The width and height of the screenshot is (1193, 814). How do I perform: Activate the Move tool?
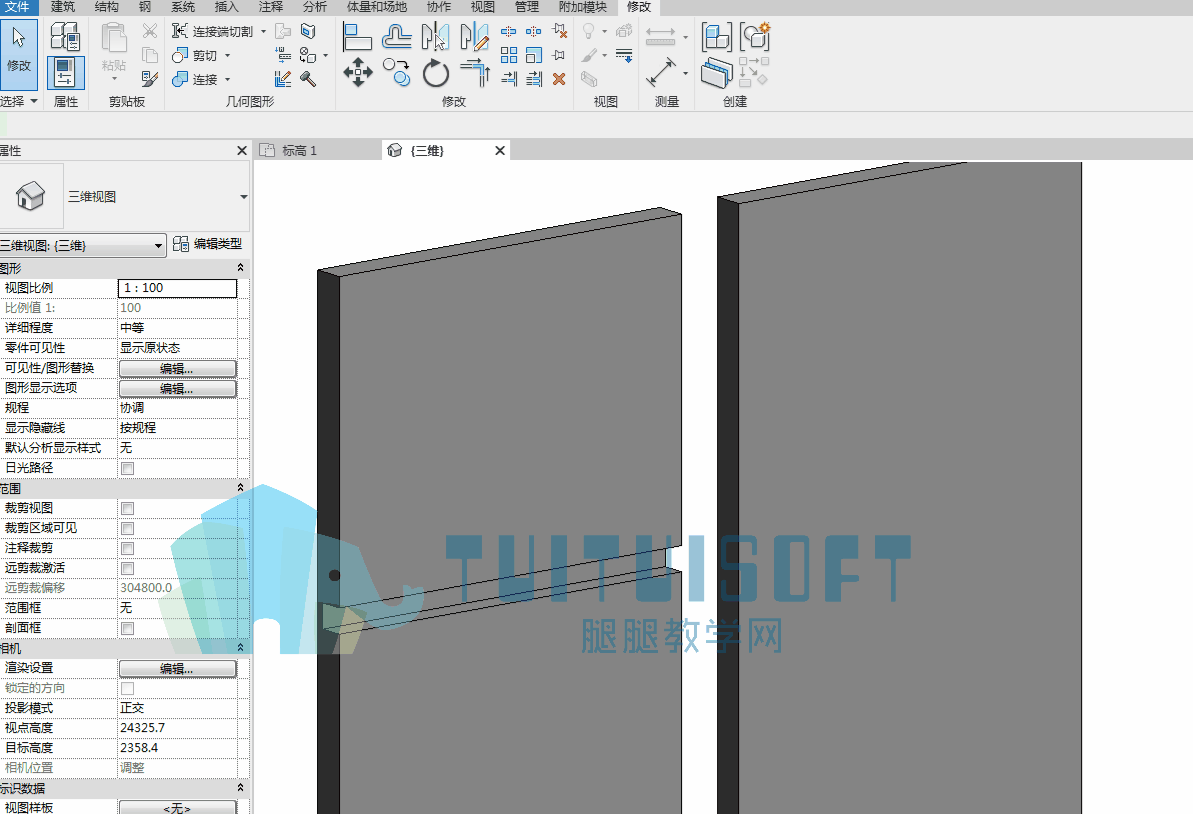click(358, 73)
